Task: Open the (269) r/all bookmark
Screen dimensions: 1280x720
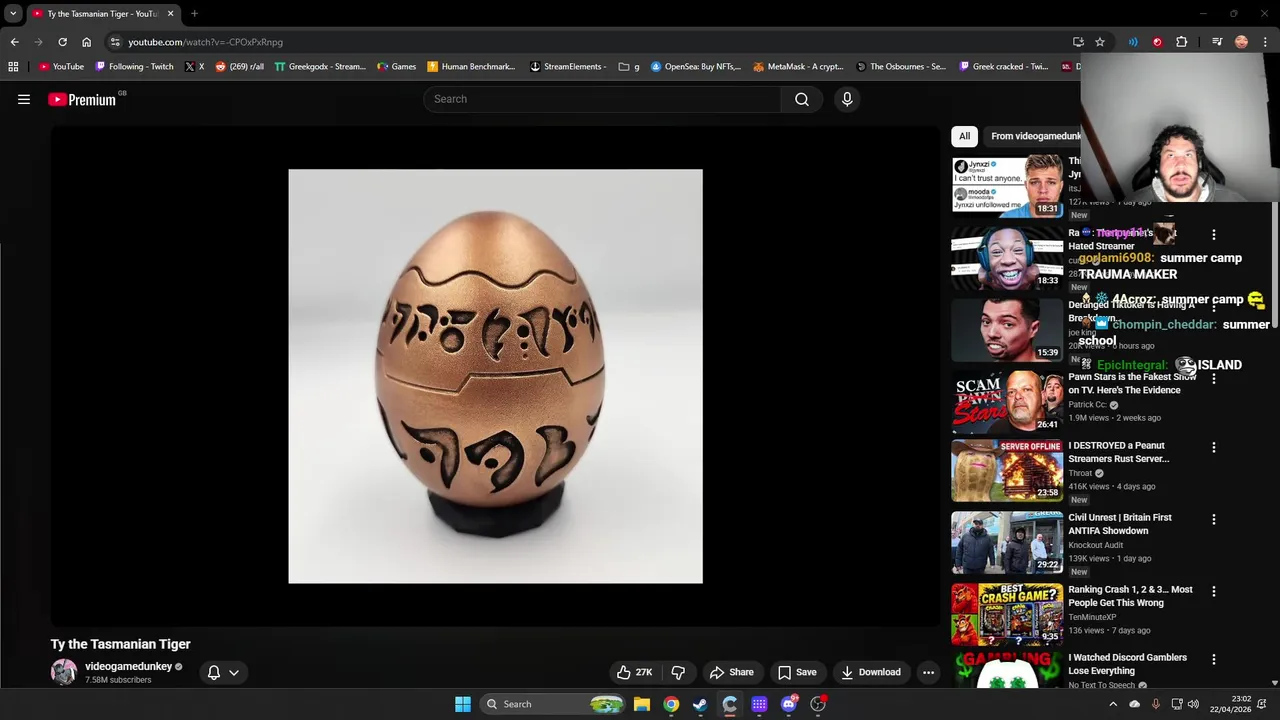Action: click(240, 67)
